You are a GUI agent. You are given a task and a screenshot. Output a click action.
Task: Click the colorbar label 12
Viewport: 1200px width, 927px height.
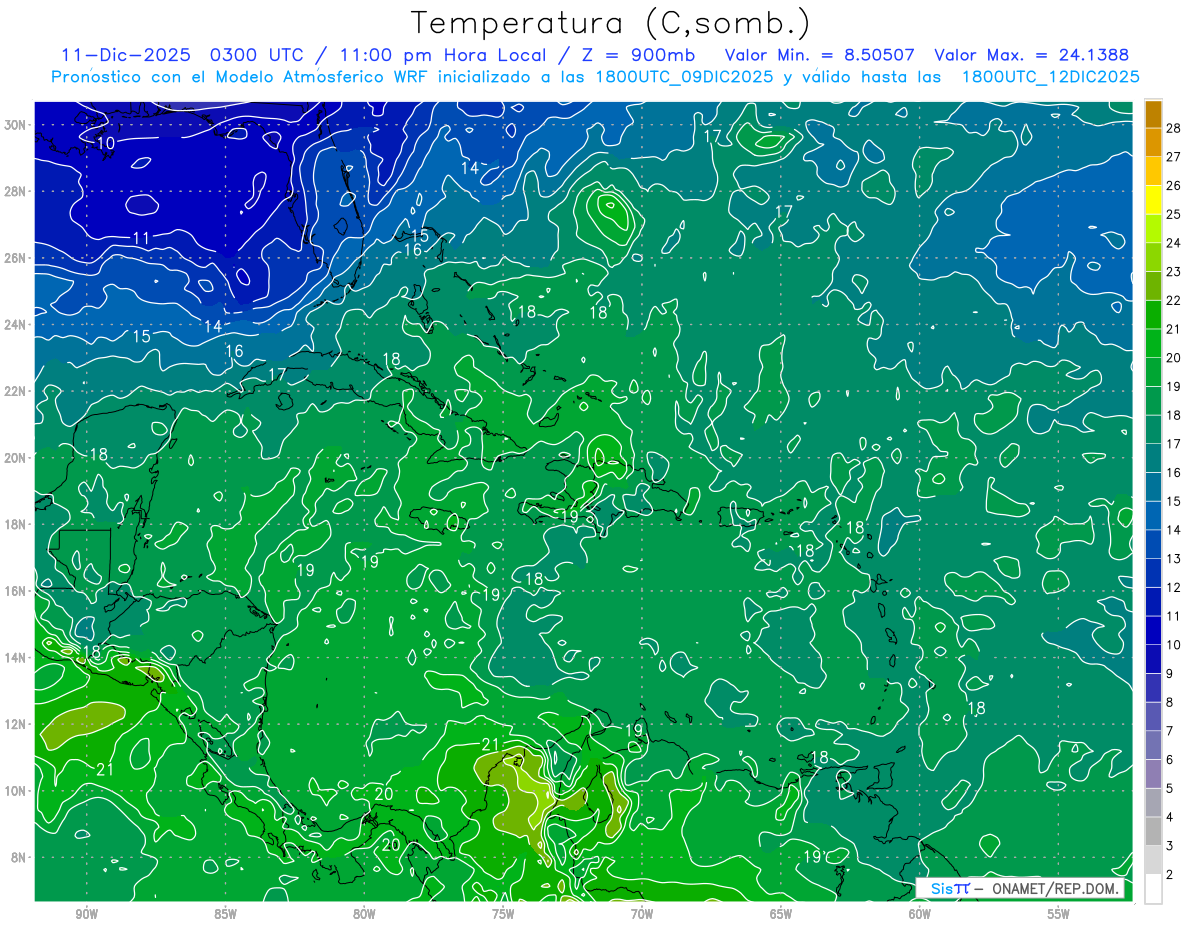tap(1174, 588)
